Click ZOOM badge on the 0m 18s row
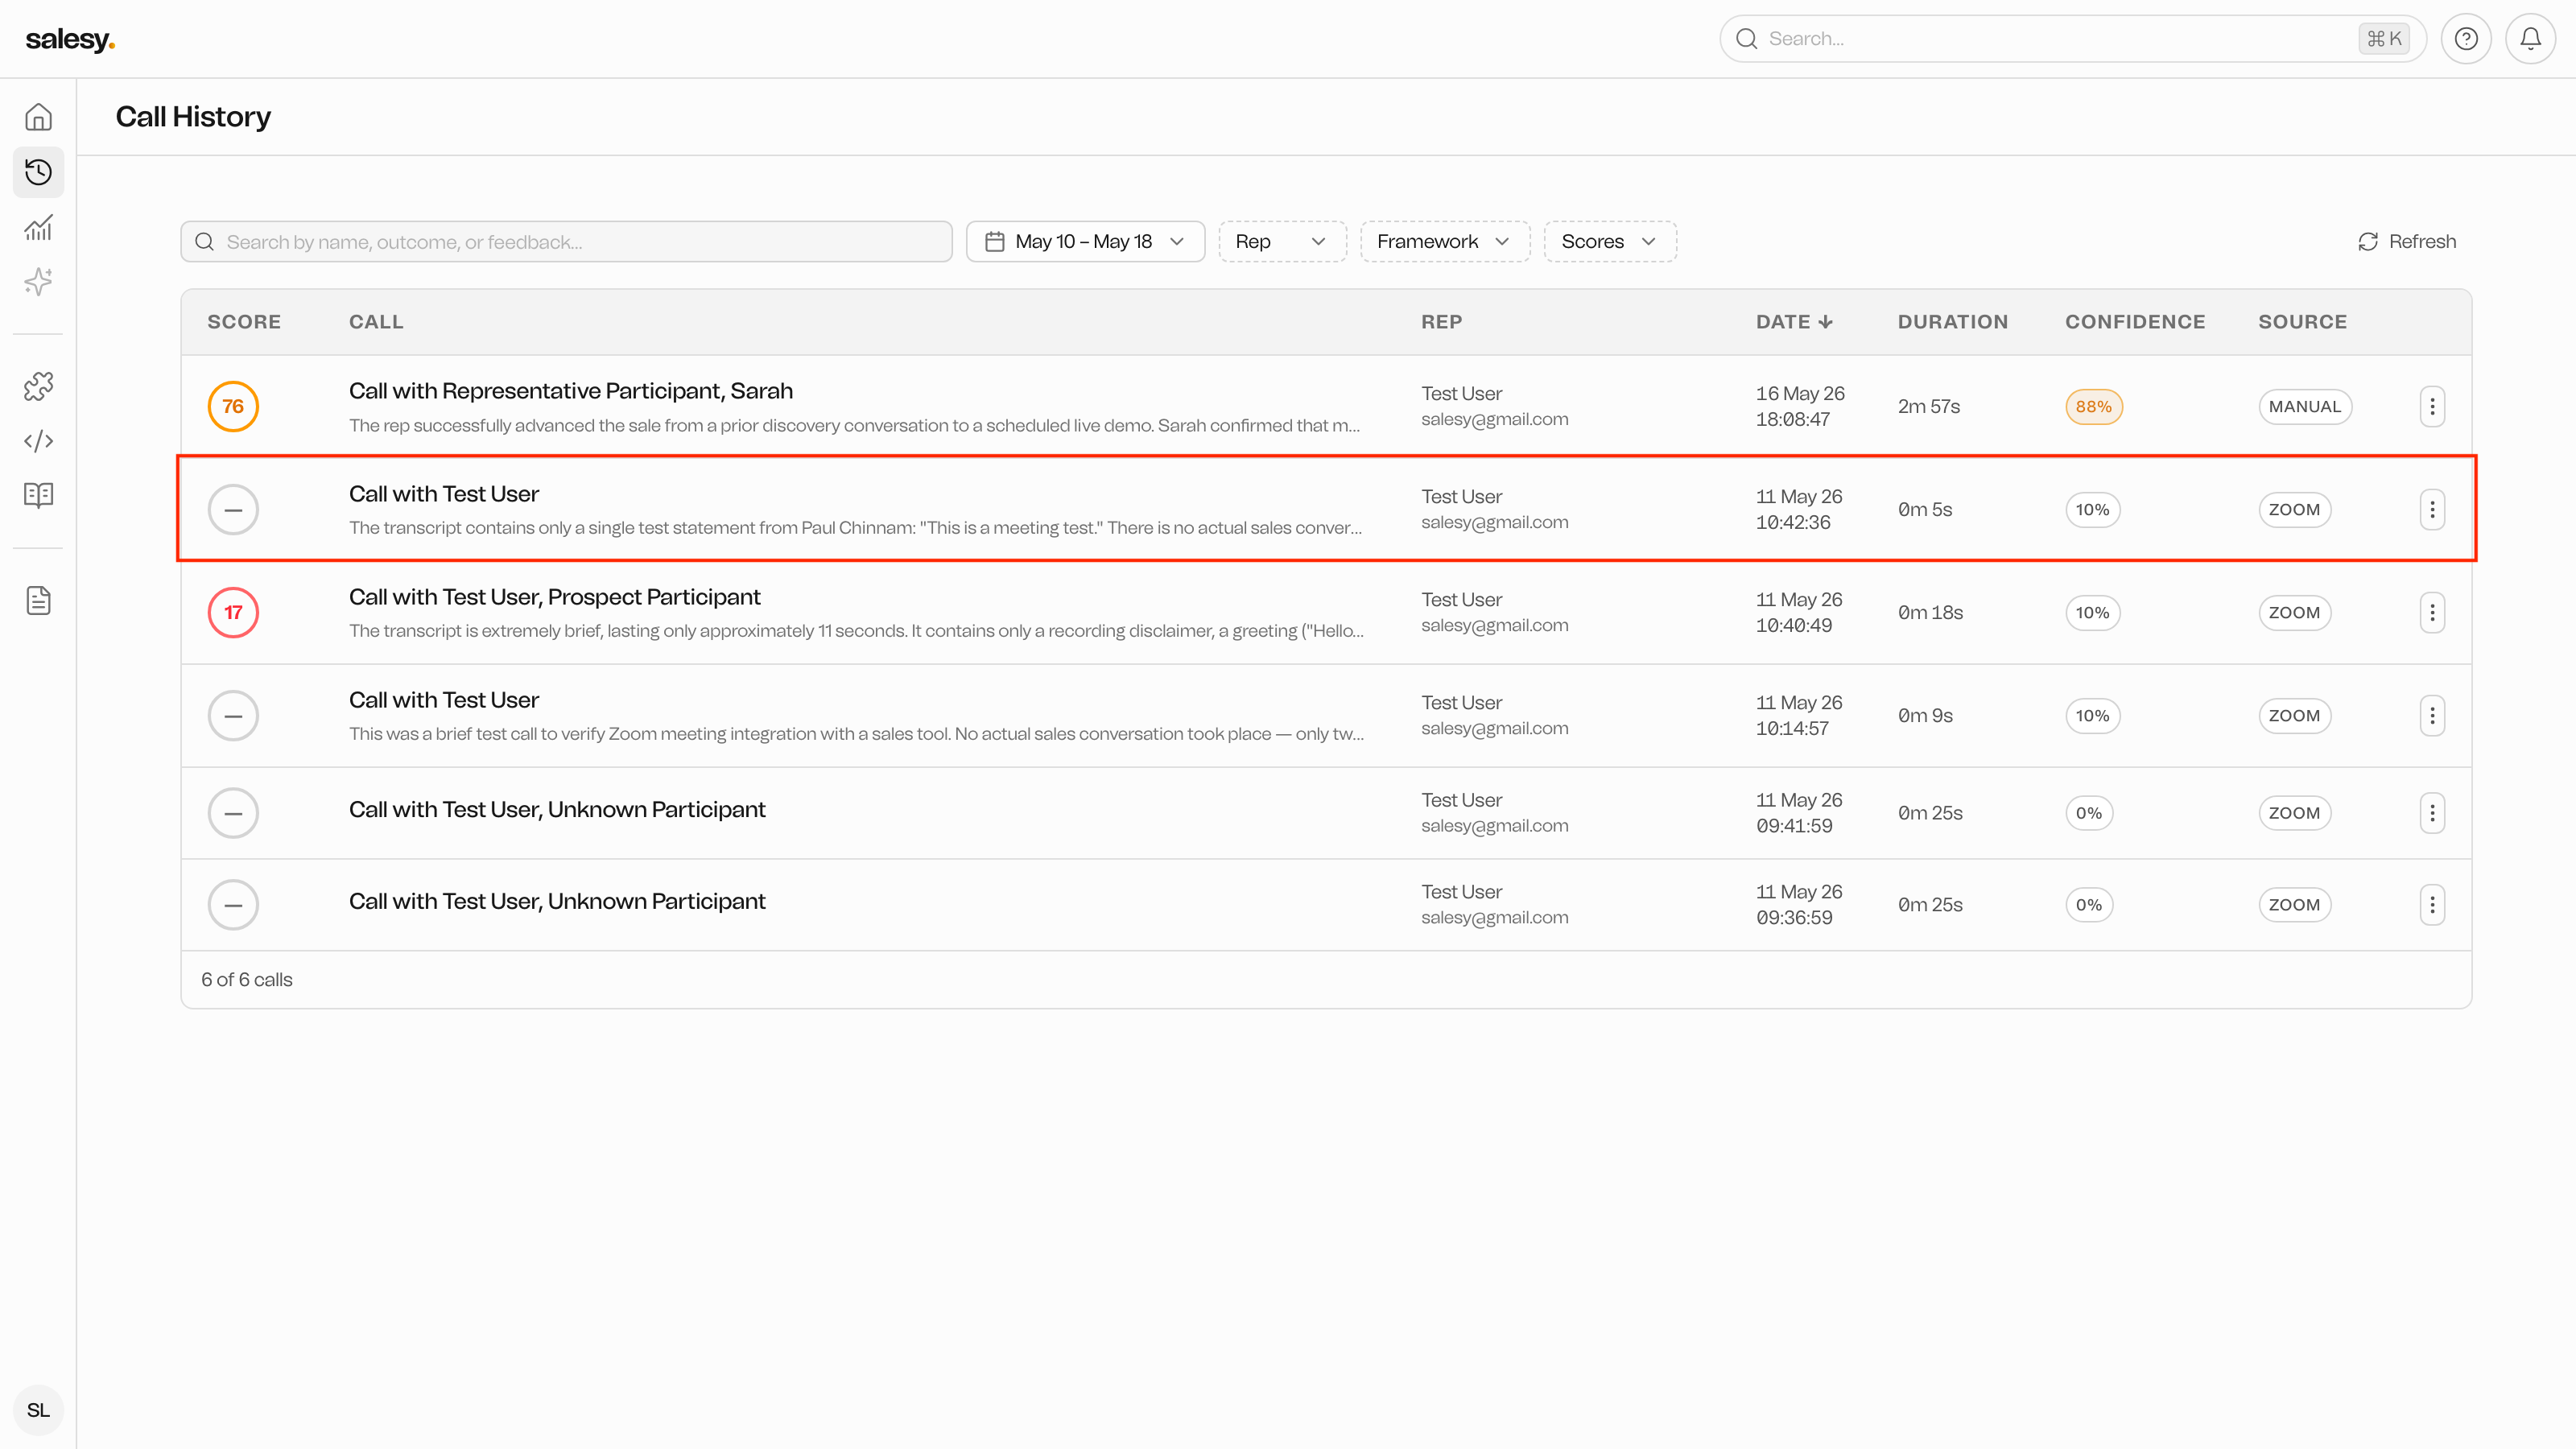The width and height of the screenshot is (2576, 1449). pyautogui.click(x=2294, y=613)
